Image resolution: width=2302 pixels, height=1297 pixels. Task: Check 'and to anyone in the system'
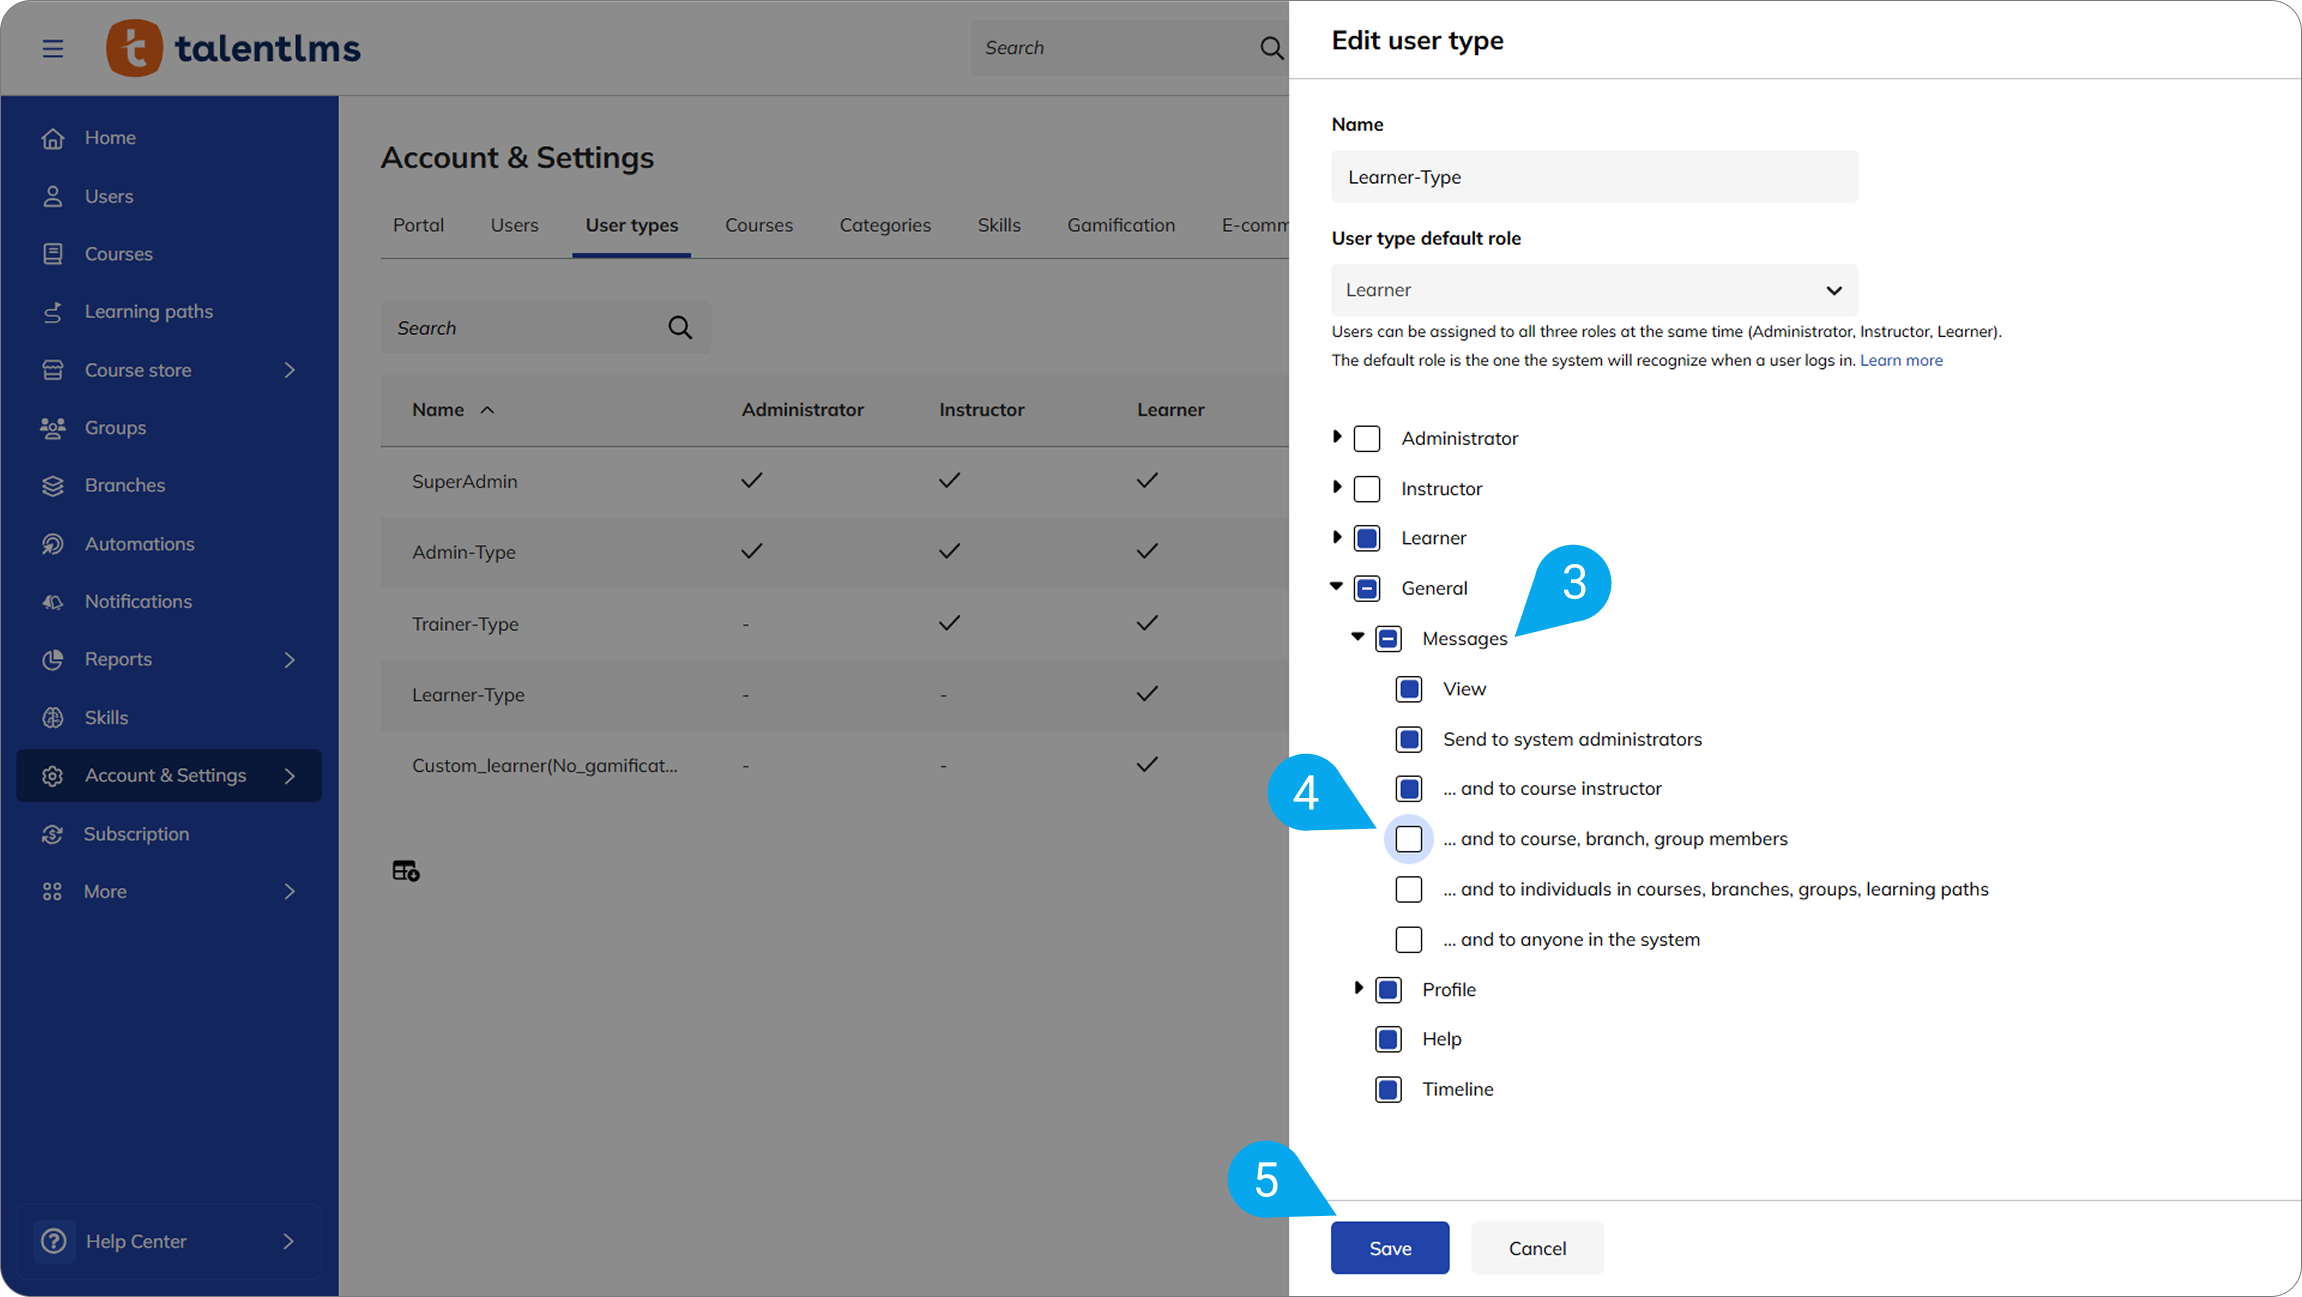click(1408, 940)
